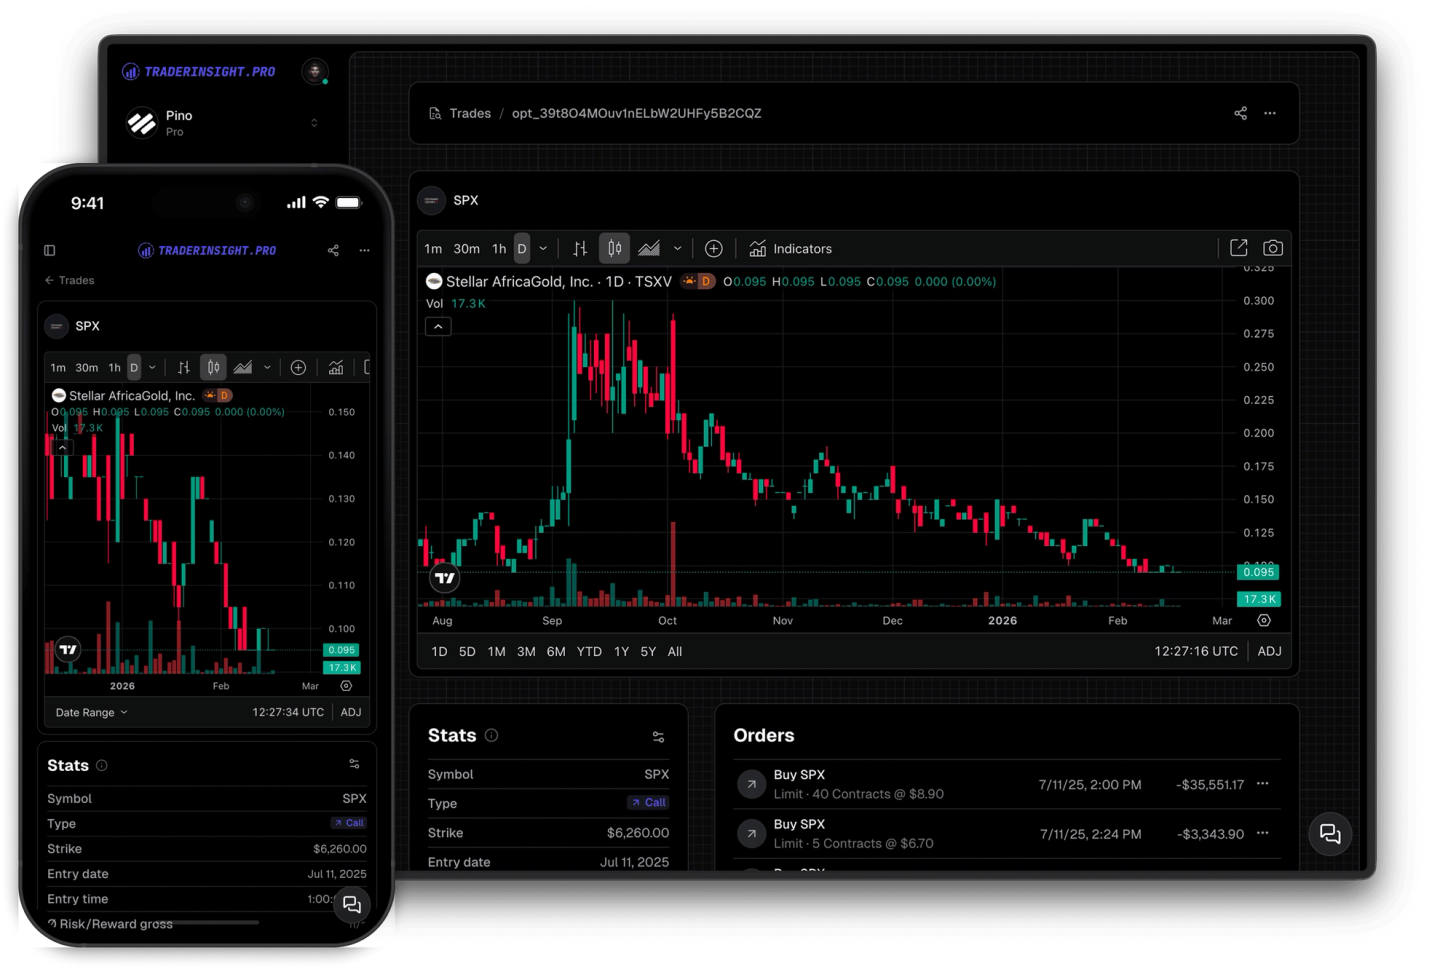This screenshot has width=1456, height=969.
Task: Open the area chart style icon
Action: coord(649,248)
